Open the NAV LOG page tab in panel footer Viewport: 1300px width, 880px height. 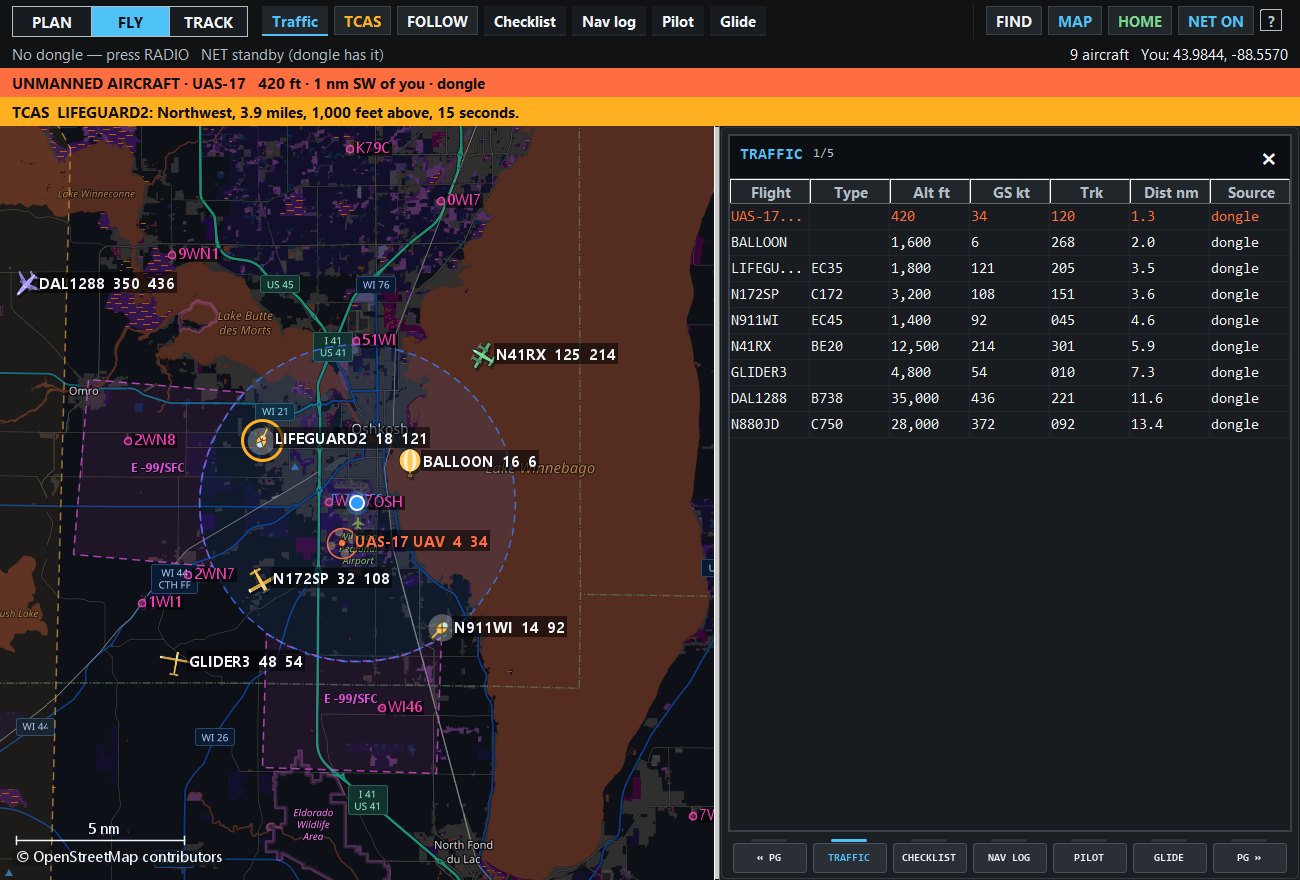click(1009, 857)
